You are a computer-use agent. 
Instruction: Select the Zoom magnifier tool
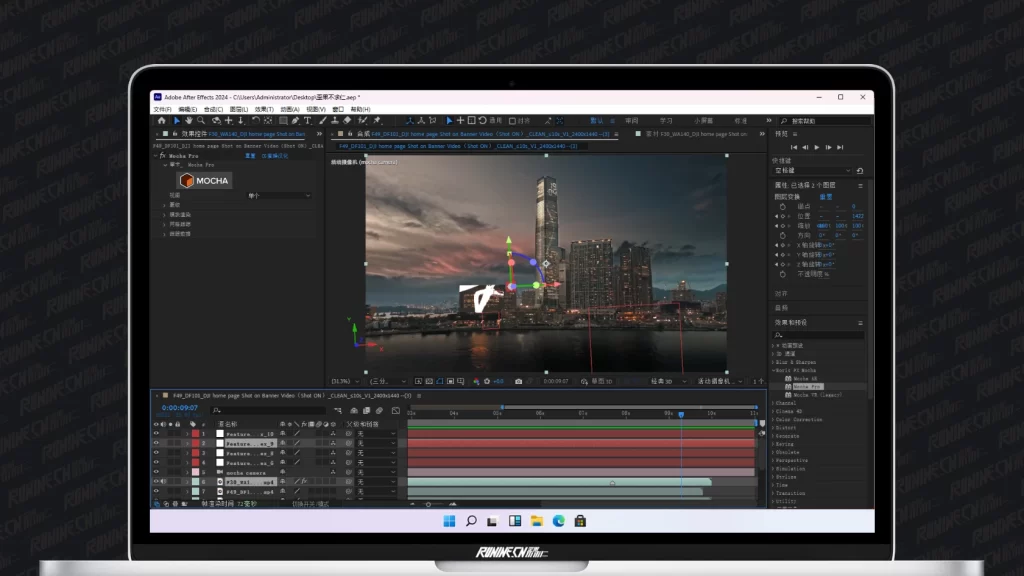point(201,120)
